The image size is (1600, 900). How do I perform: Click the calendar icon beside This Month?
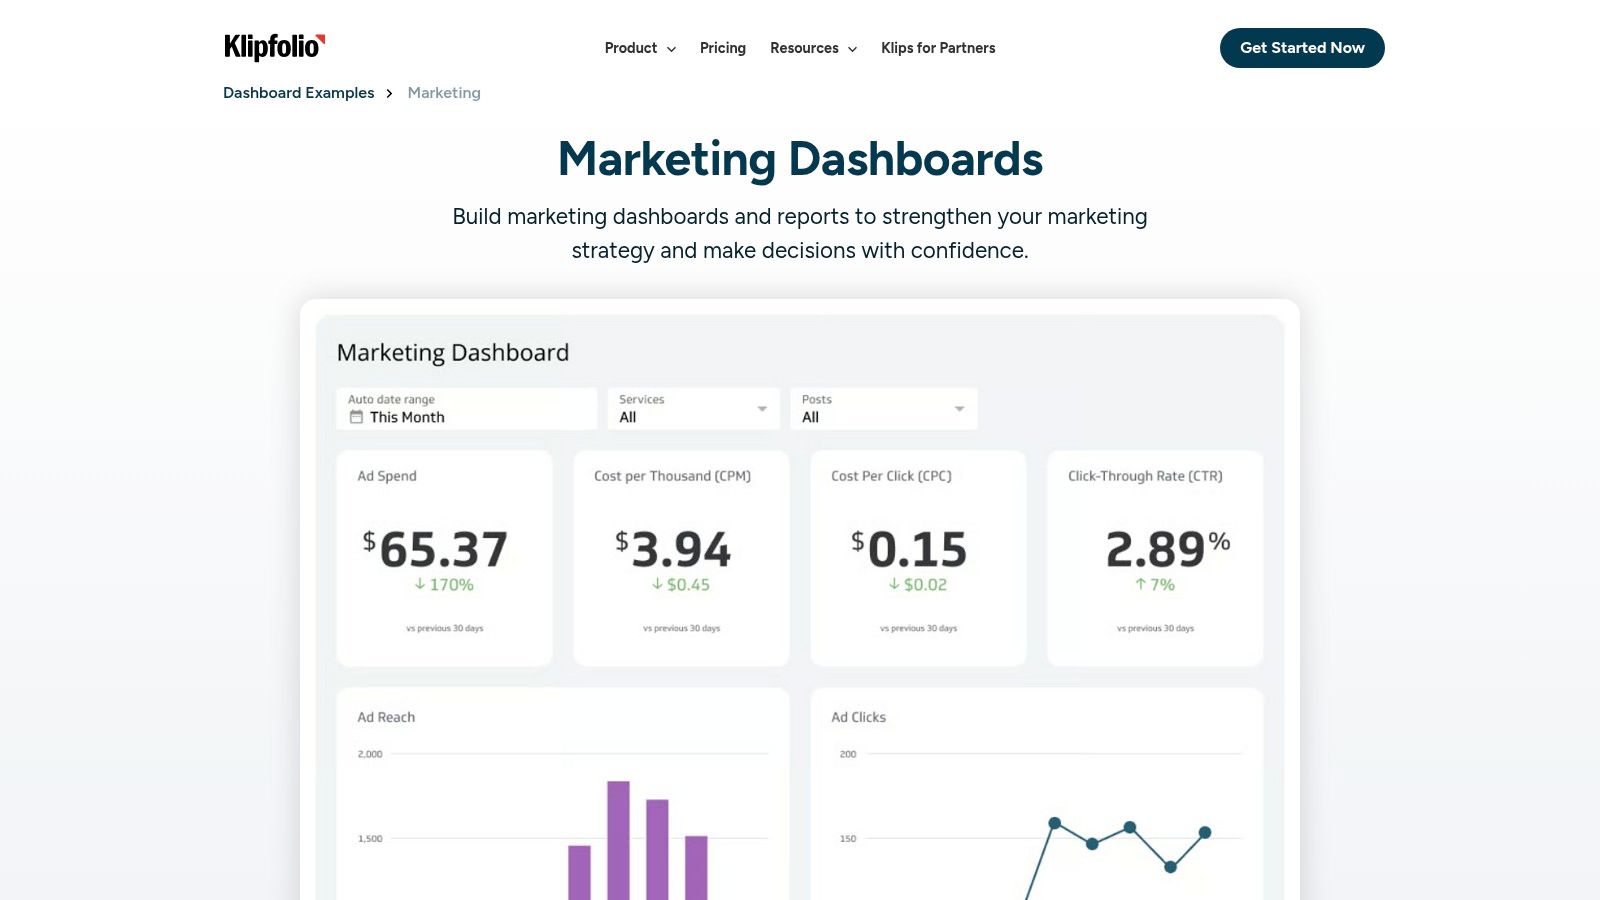357,417
